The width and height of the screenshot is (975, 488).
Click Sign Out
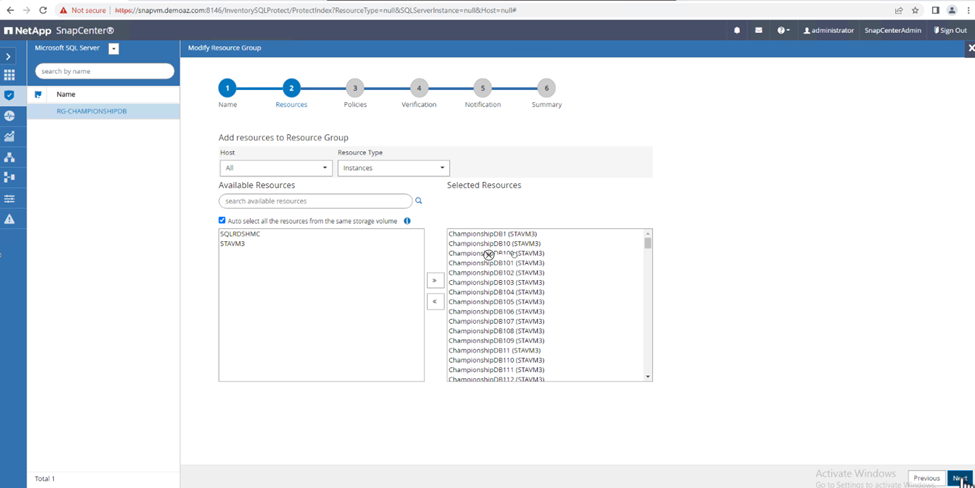(x=950, y=30)
